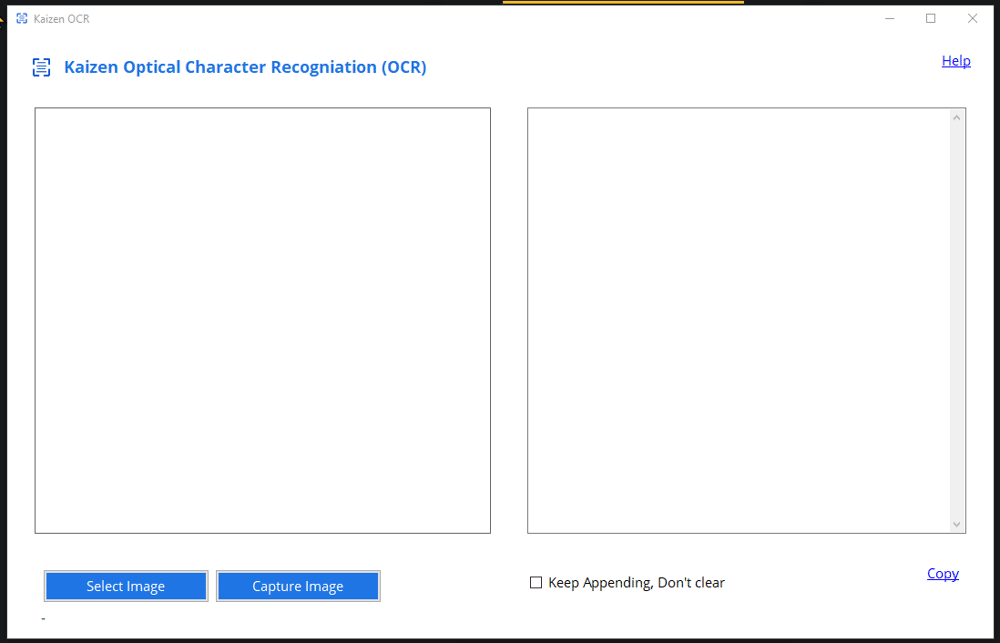Click the scrollbar track of the output panel
This screenshot has width=1000, height=643.
click(x=958, y=320)
